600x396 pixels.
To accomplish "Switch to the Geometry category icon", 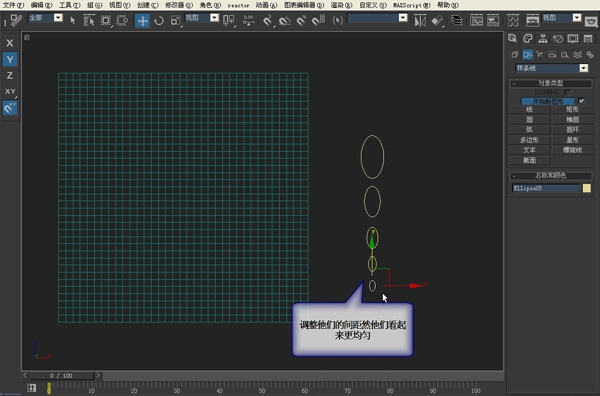I will point(515,55).
